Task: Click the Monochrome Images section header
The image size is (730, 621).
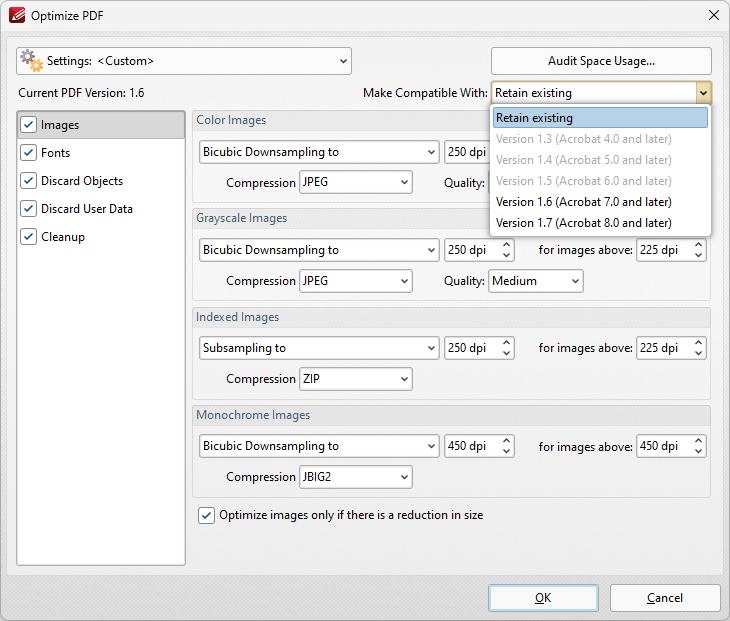Action: (253, 415)
